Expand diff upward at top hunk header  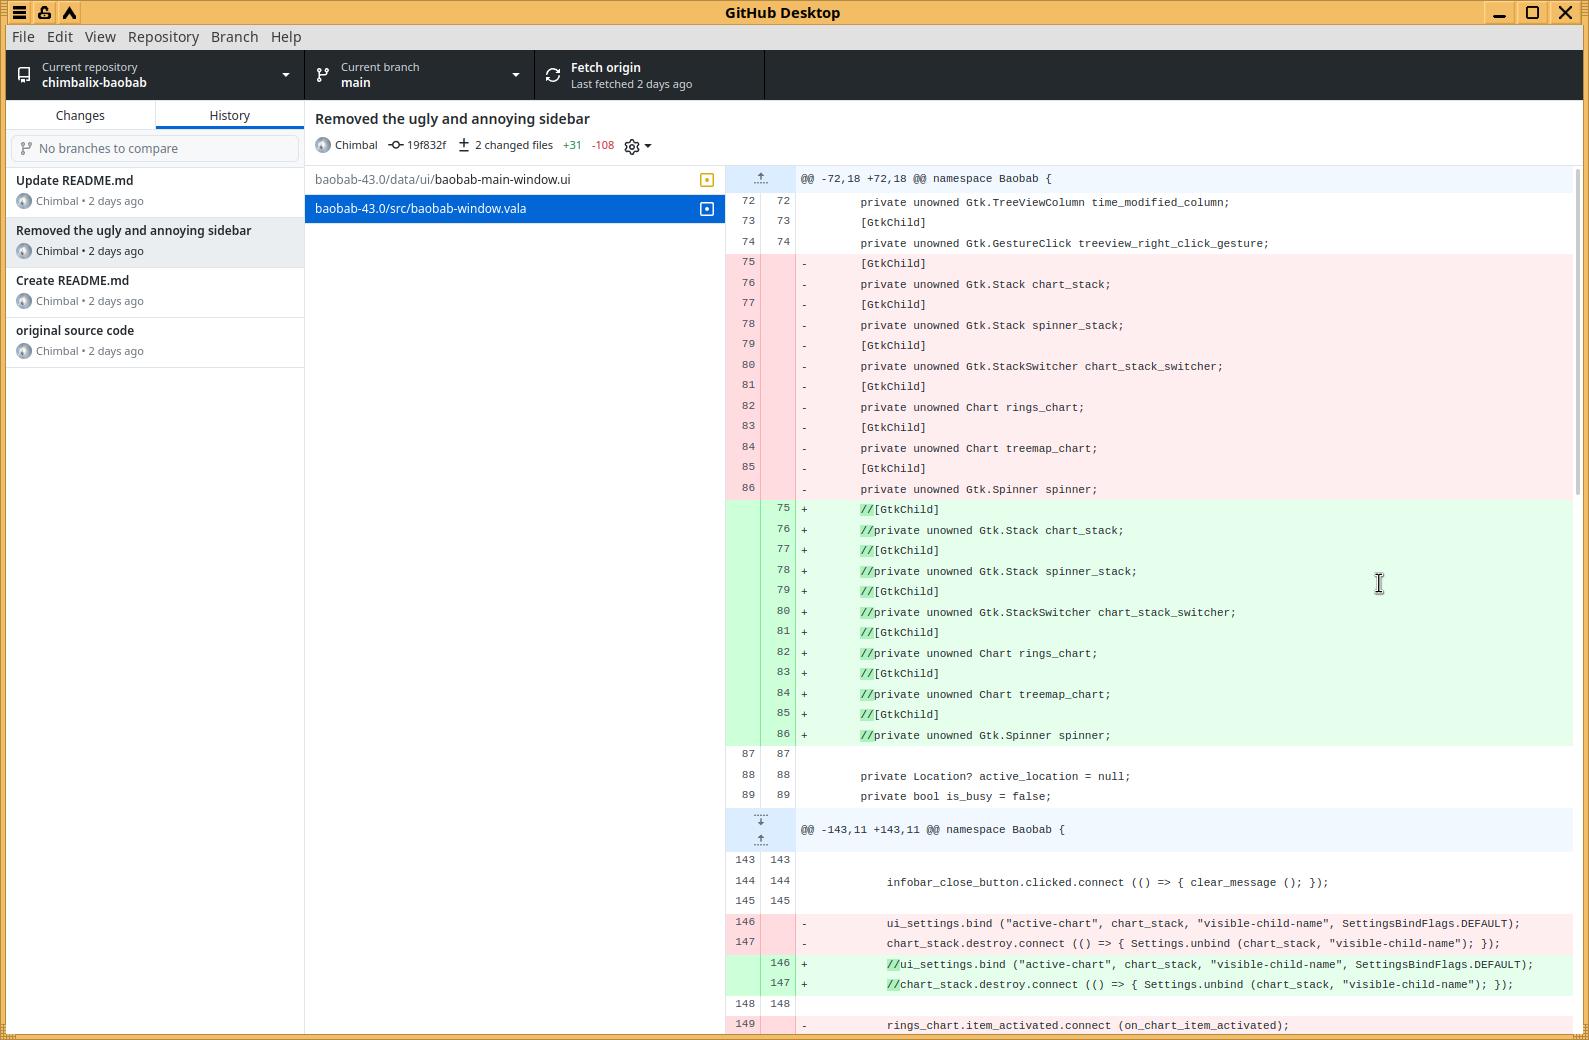[x=760, y=179]
